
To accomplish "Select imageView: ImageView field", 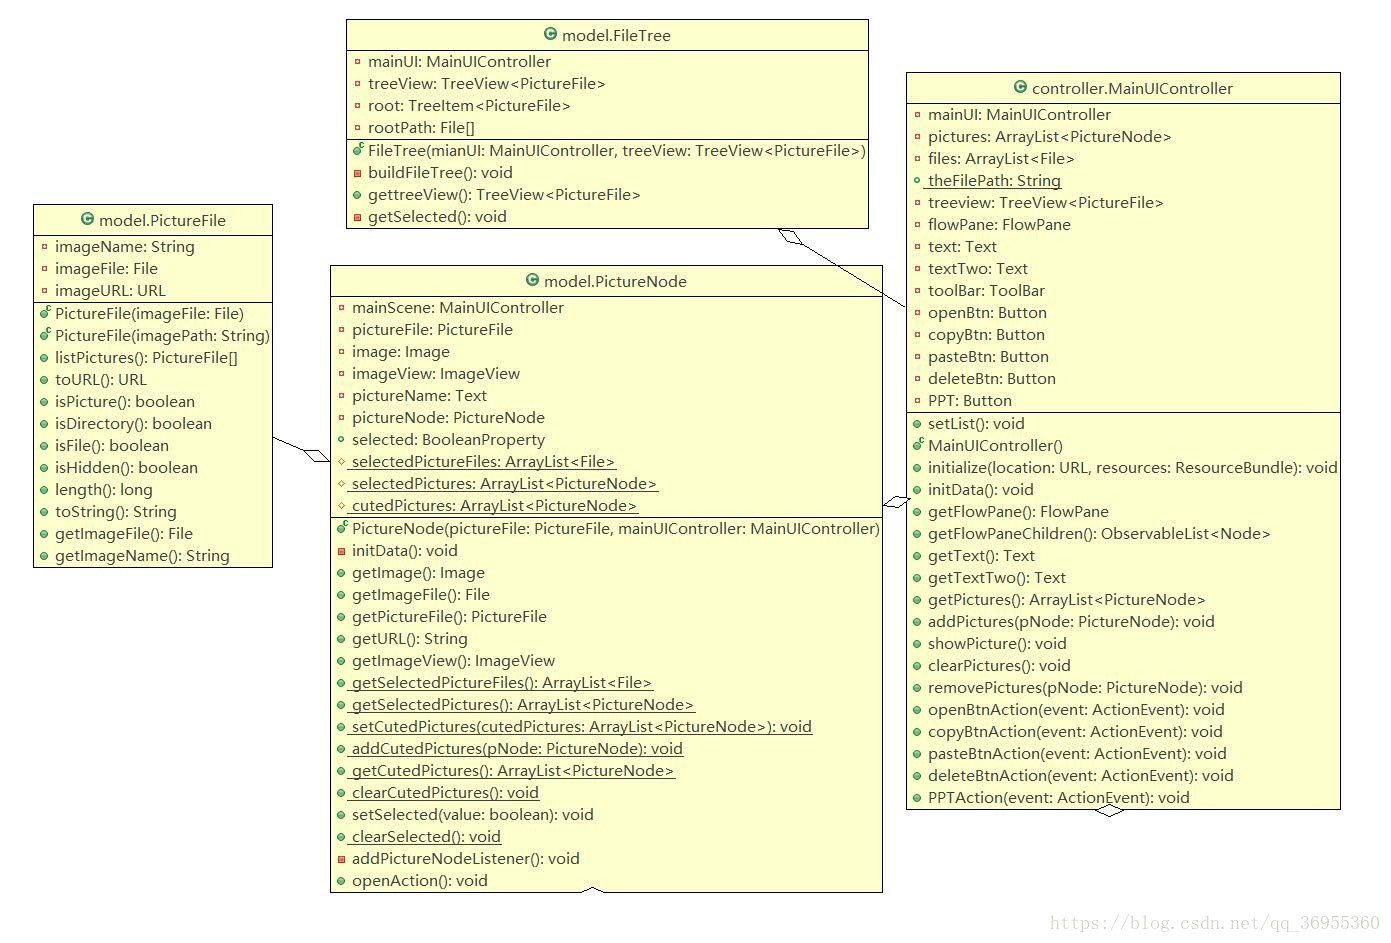I will pyautogui.click(x=436, y=374).
